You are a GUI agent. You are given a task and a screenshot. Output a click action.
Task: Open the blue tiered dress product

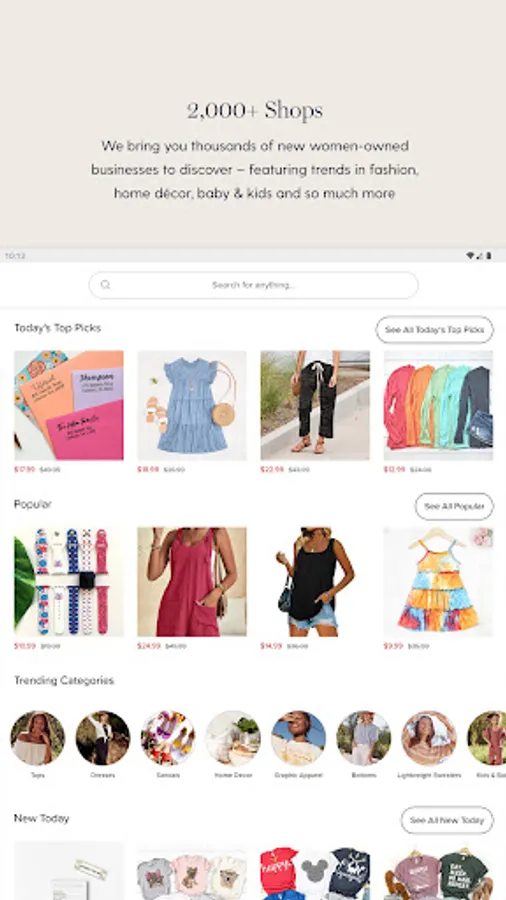coord(192,405)
